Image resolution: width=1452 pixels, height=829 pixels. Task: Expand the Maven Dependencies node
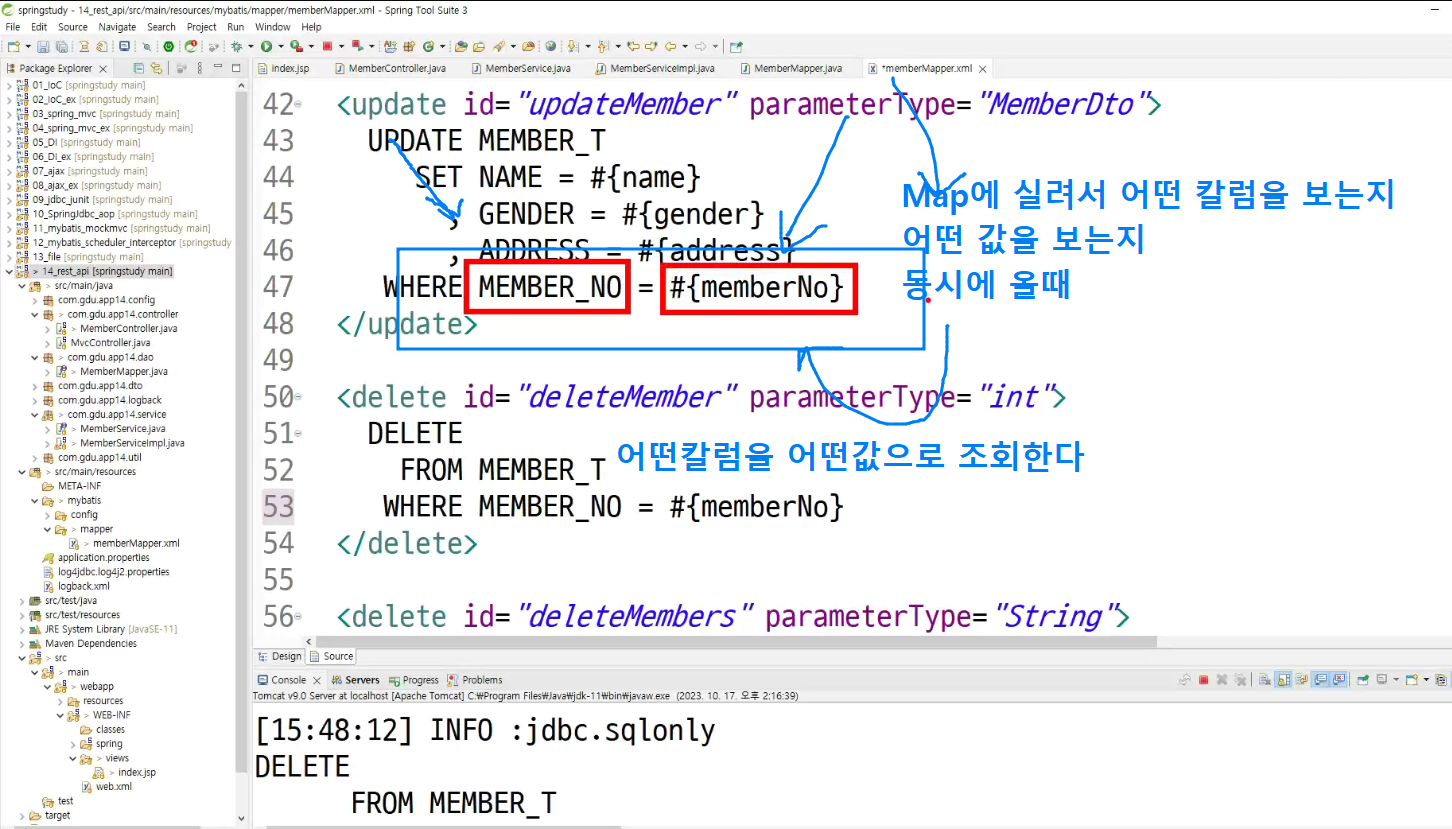pos(22,643)
